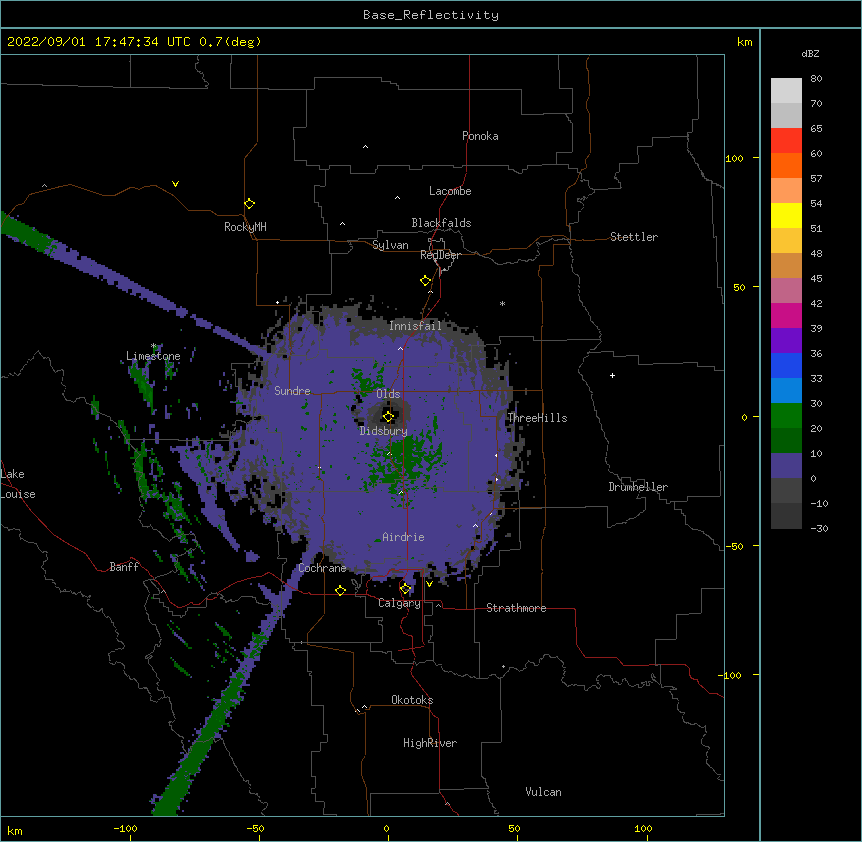
Task: Select the magenta swatch in the dBZ legend
Action: point(786,316)
